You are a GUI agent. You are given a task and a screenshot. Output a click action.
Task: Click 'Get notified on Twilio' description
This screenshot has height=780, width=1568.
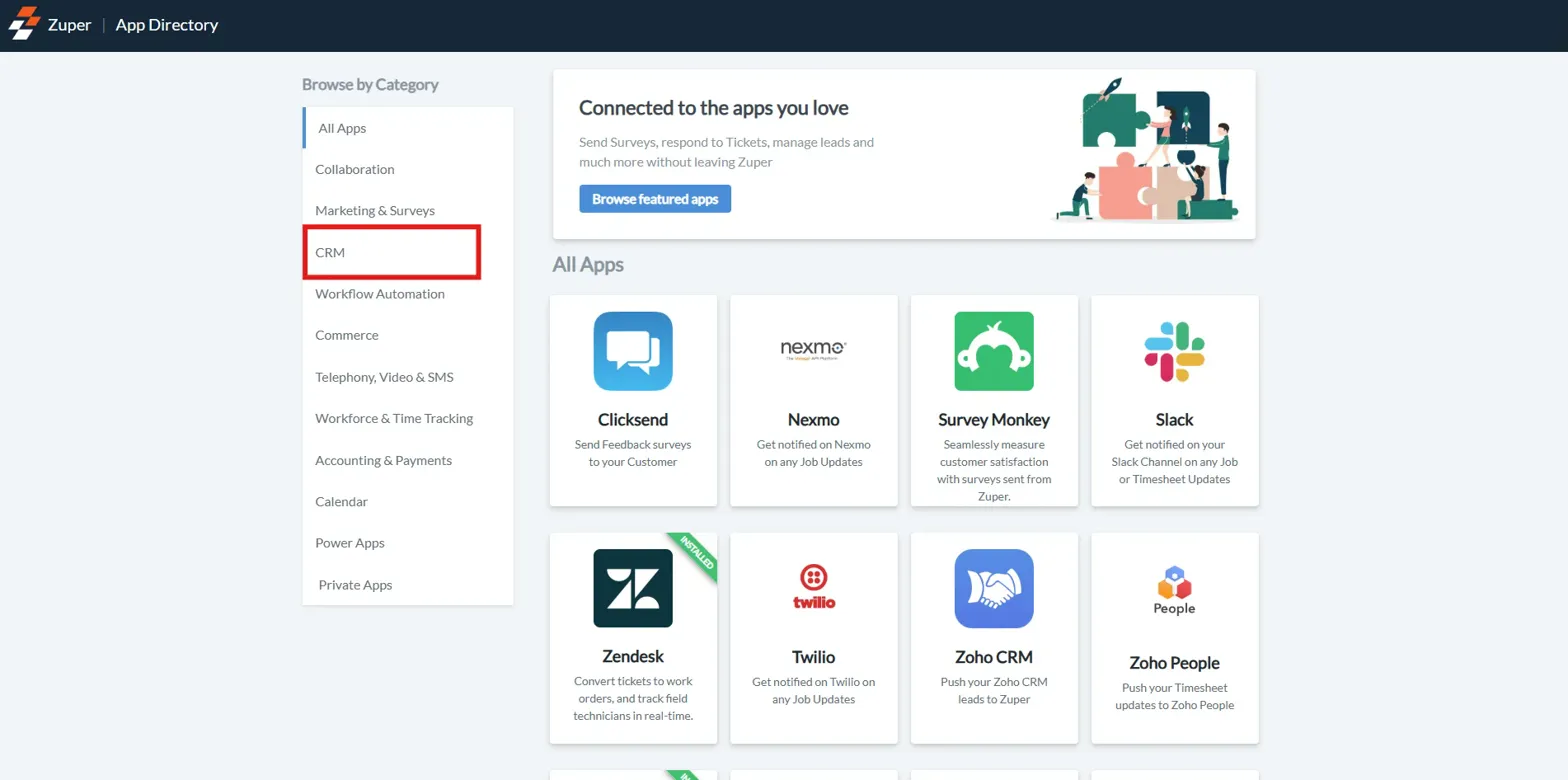[x=813, y=690]
